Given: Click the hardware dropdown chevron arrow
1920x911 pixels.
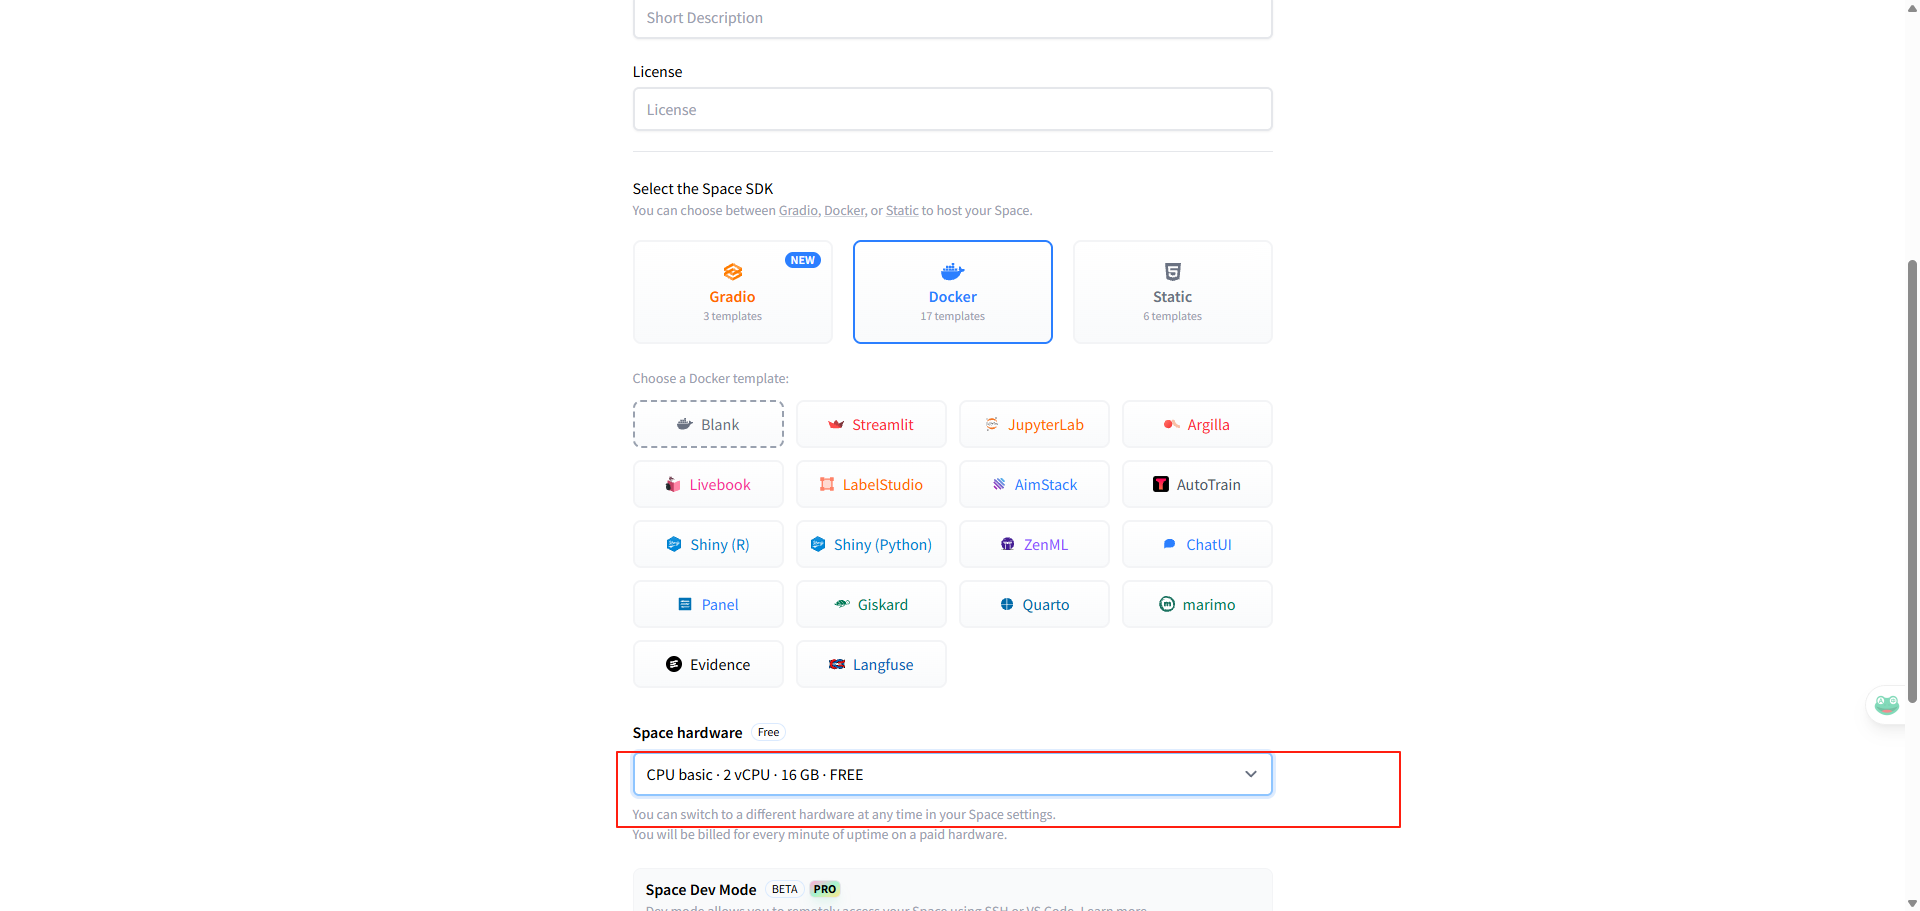Looking at the screenshot, I should [1250, 775].
